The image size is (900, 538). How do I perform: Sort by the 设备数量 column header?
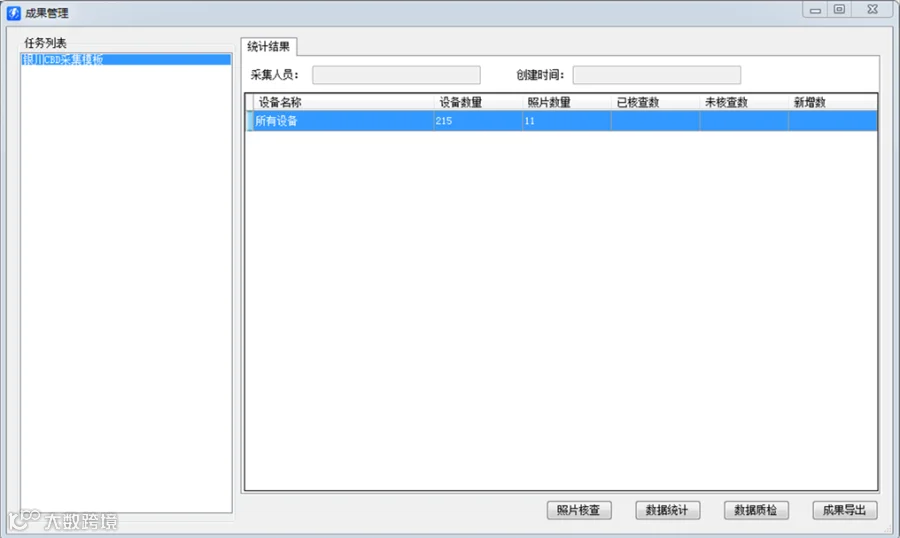(478, 102)
